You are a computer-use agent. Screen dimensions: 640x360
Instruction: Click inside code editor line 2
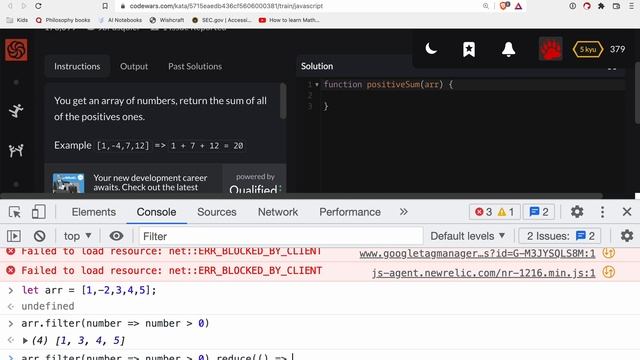(x=473, y=95)
